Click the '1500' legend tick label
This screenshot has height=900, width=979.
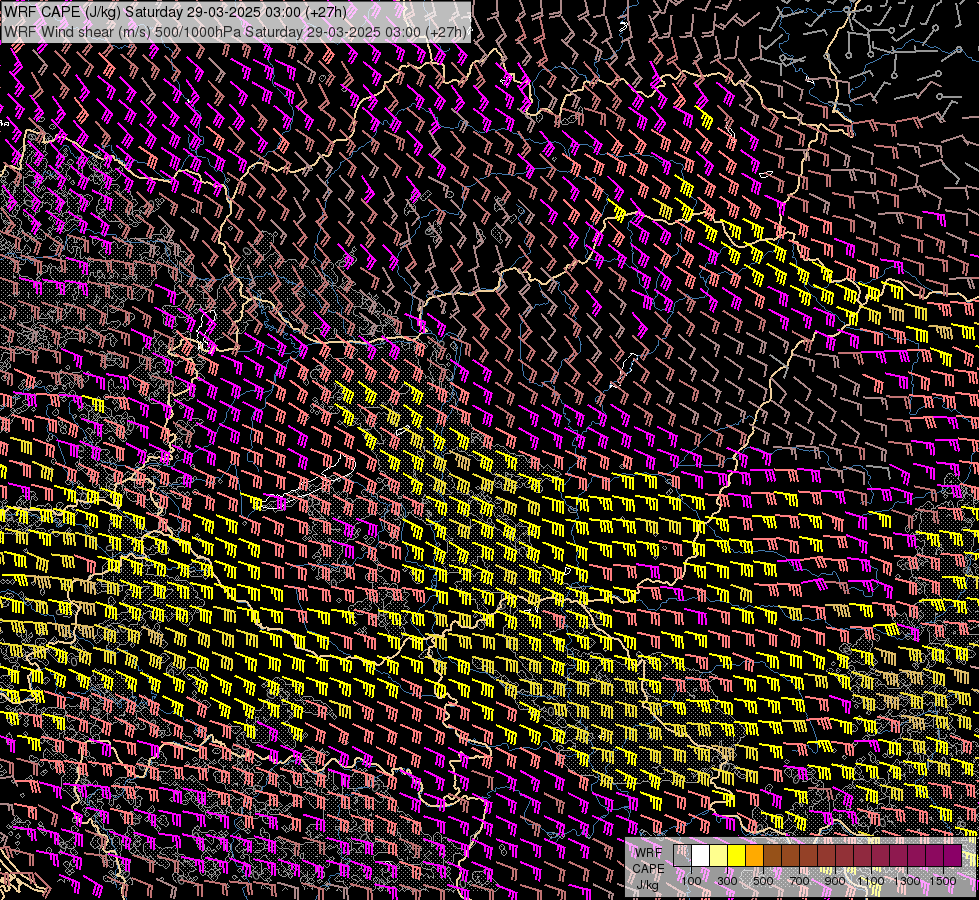click(x=943, y=881)
